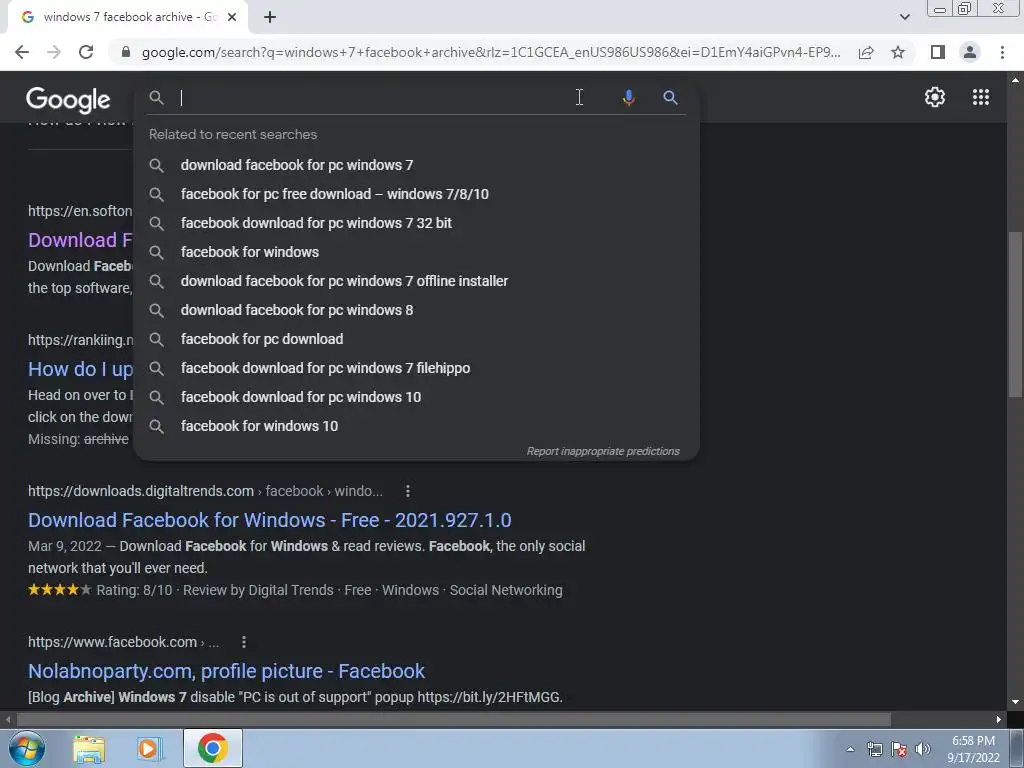Open options dots for digitaltrends result
This screenshot has height=768, width=1024.
coord(408,491)
